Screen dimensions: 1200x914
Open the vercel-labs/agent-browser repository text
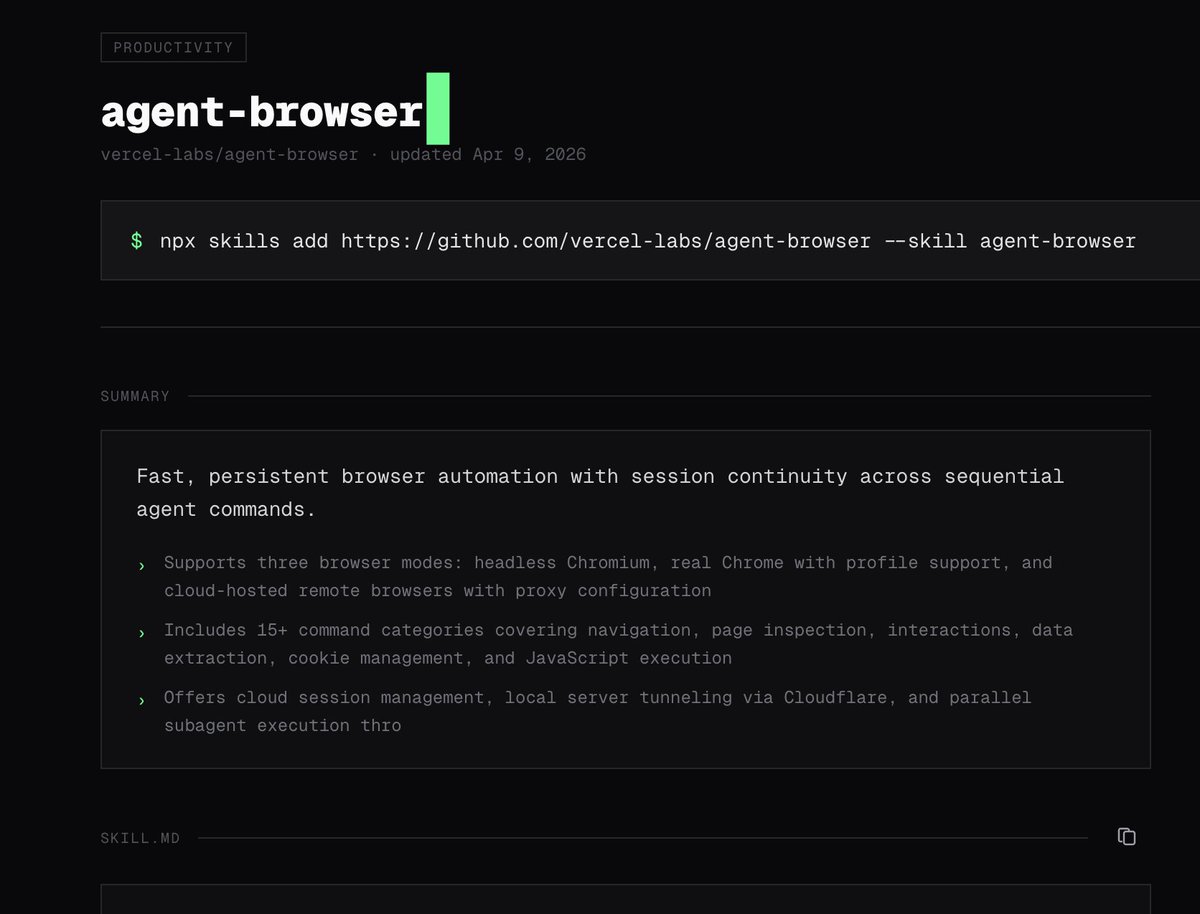(x=229, y=155)
